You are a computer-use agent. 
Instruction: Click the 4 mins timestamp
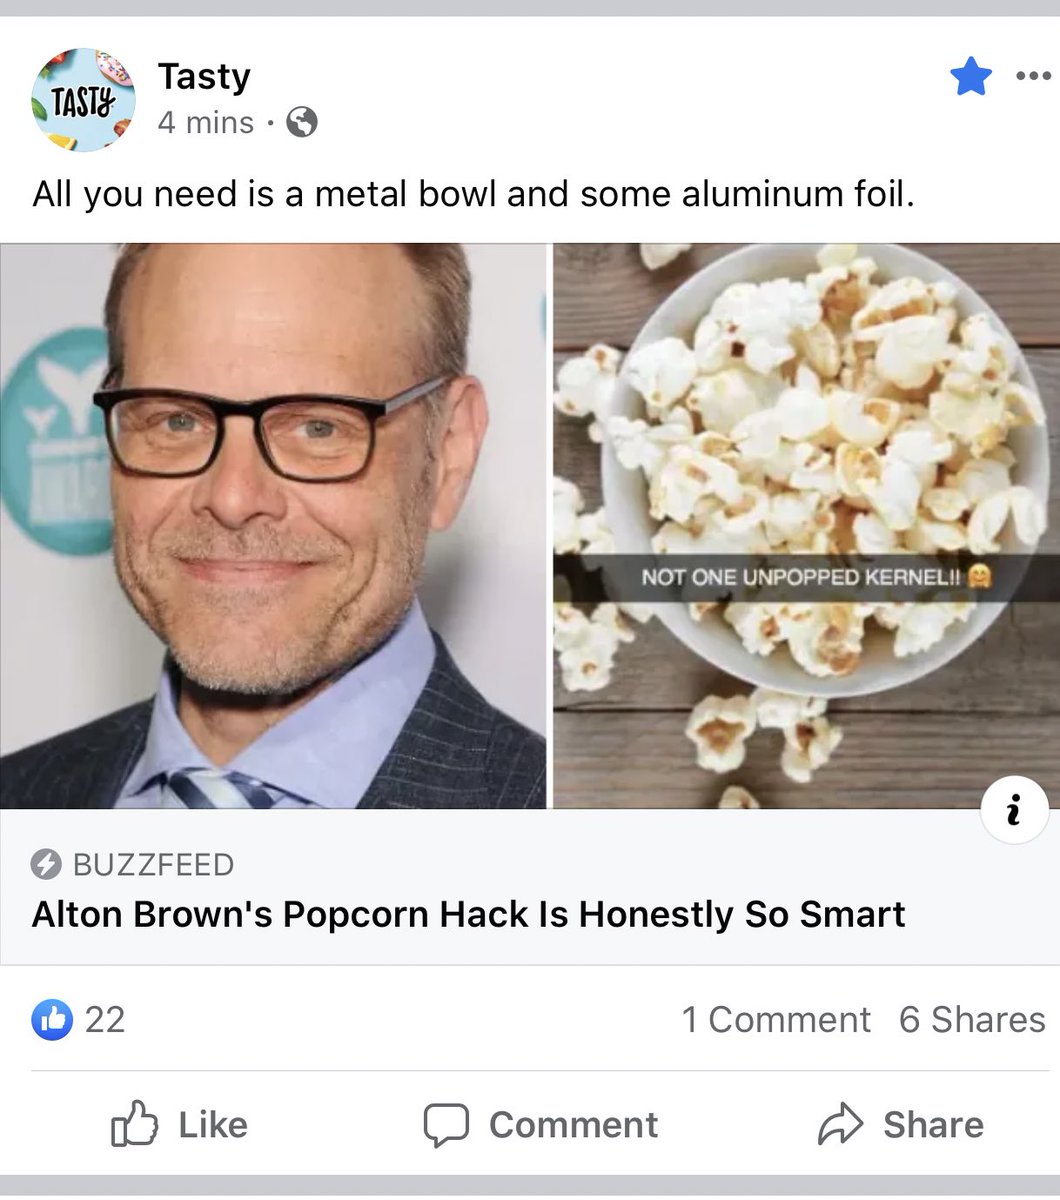pyautogui.click(x=206, y=123)
